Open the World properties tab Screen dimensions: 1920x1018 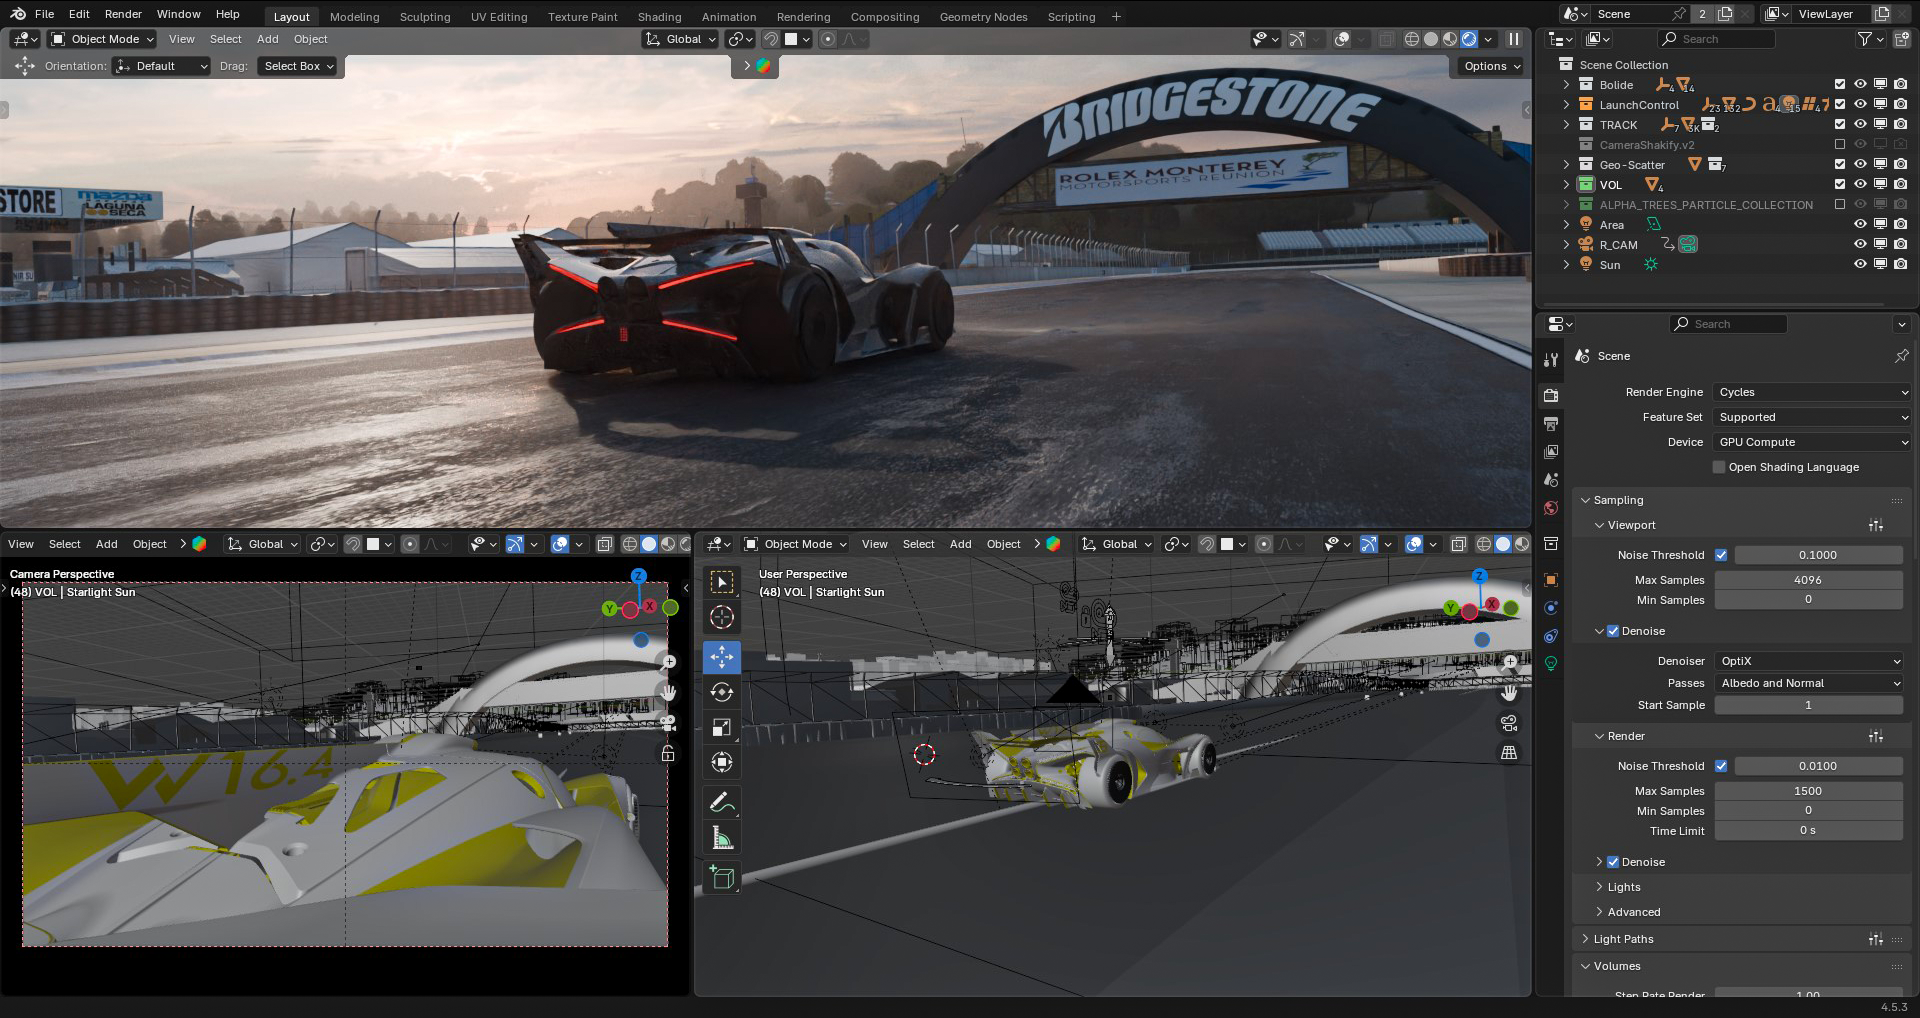pyautogui.click(x=1551, y=508)
